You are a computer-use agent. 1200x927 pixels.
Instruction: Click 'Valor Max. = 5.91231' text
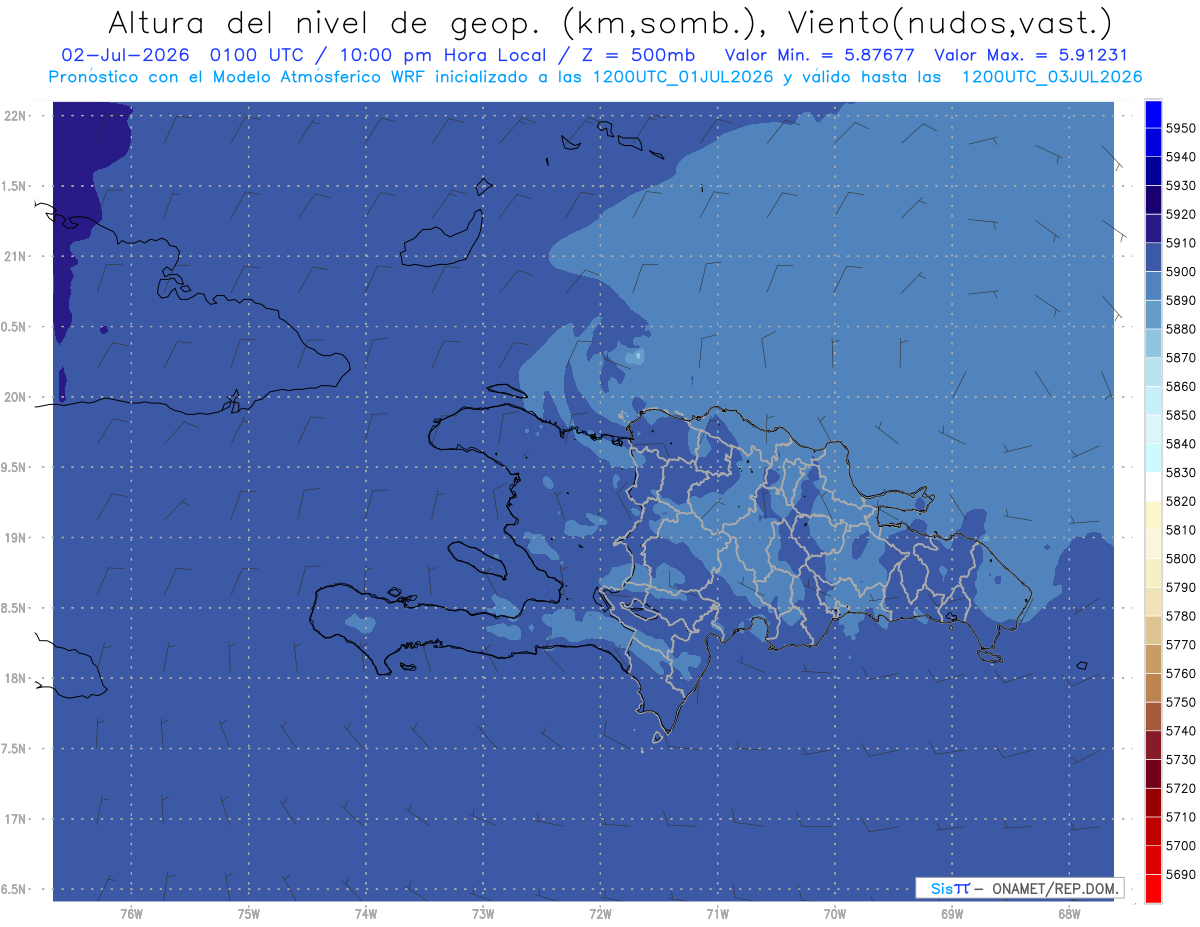click(1030, 55)
